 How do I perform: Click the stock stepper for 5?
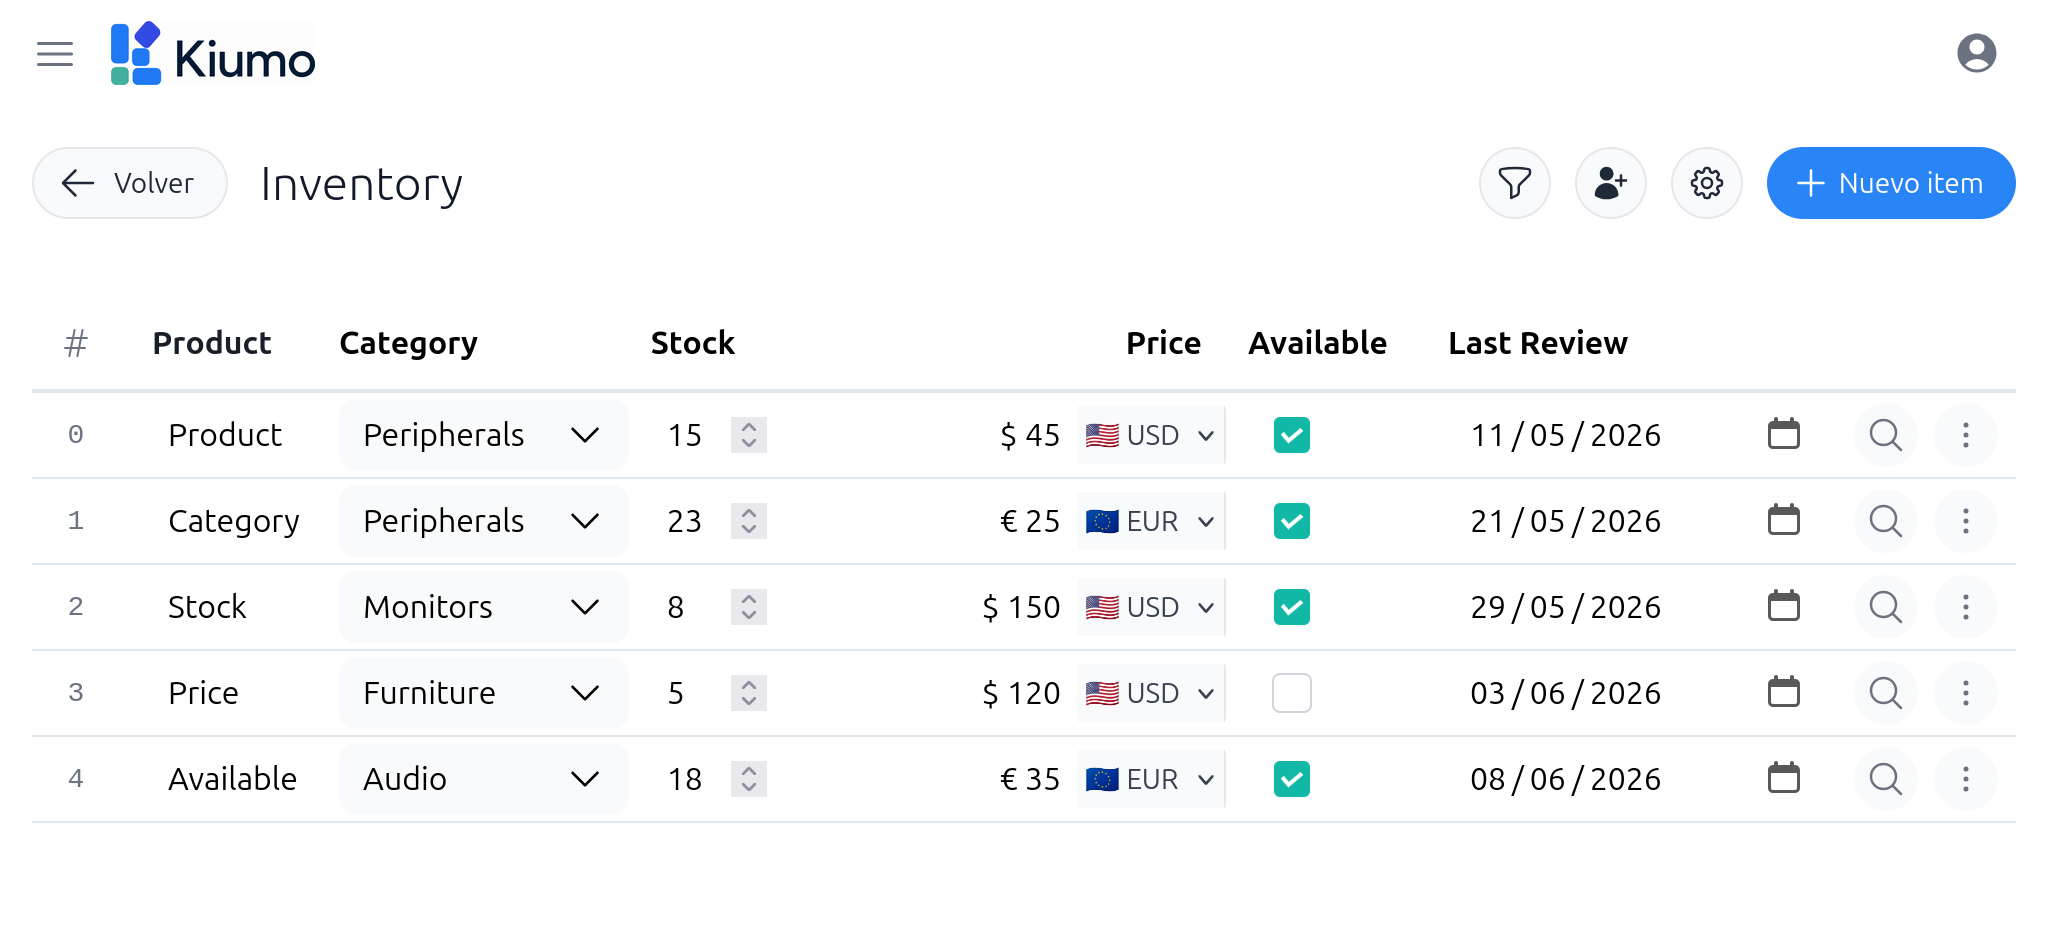click(748, 693)
